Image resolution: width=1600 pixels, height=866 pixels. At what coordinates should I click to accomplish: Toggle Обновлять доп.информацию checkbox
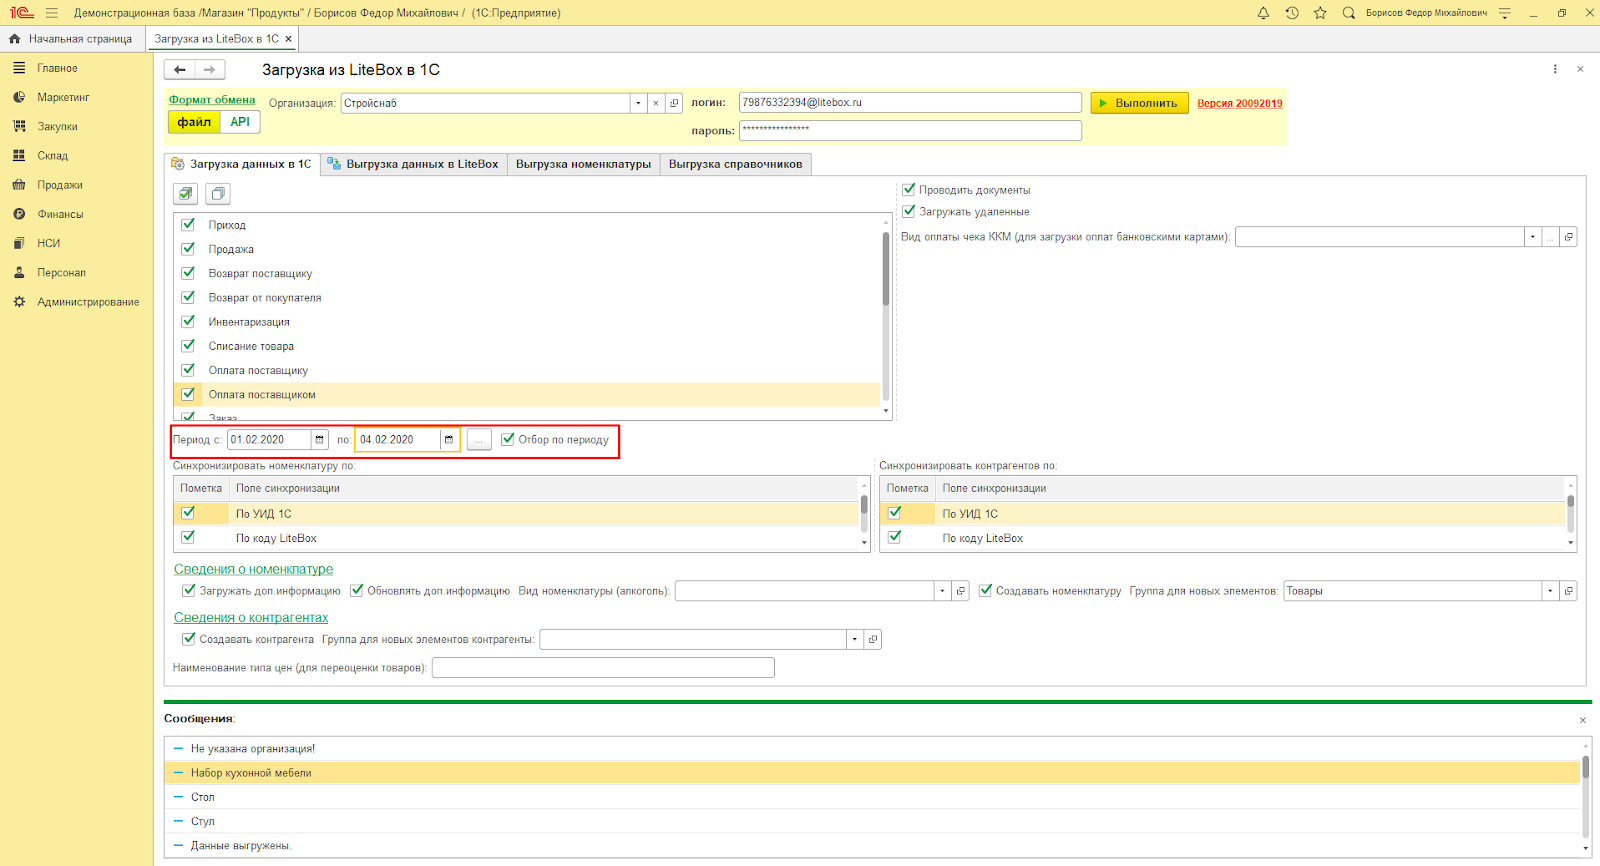pyautogui.click(x=356, y=590)
